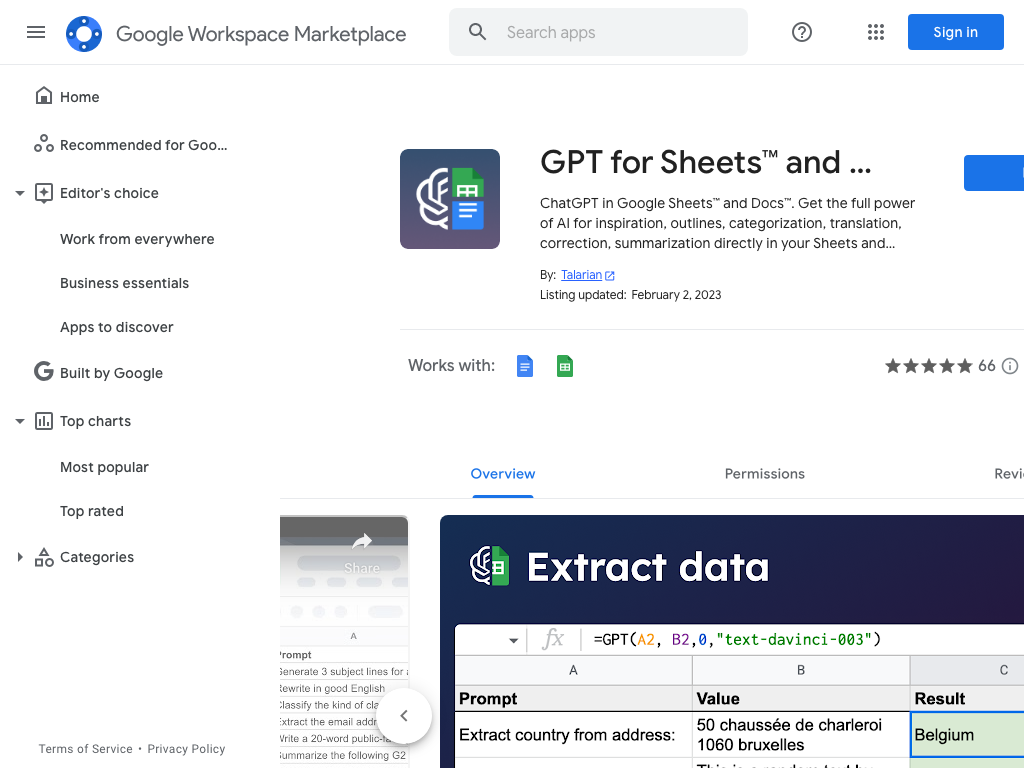Go to Home in sidebar

point(80,97)
